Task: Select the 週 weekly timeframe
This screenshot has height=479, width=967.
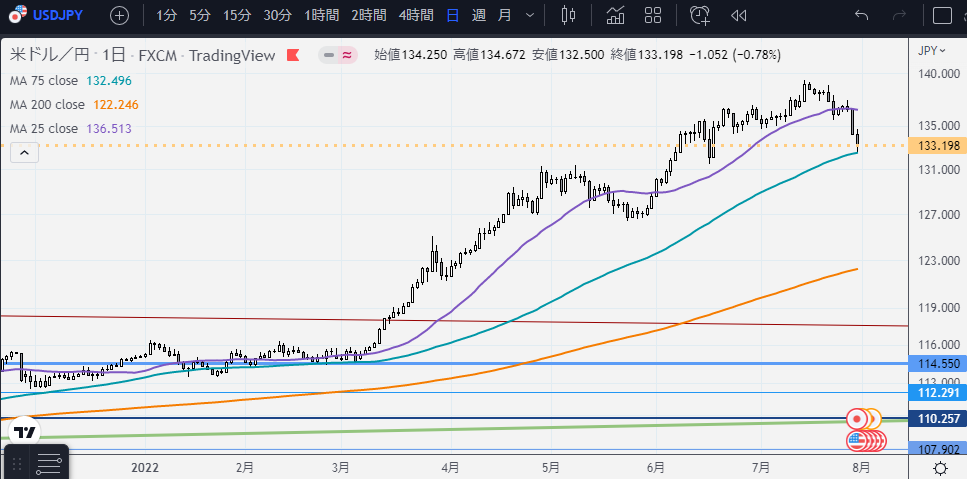Action: (x=479, y=15)
